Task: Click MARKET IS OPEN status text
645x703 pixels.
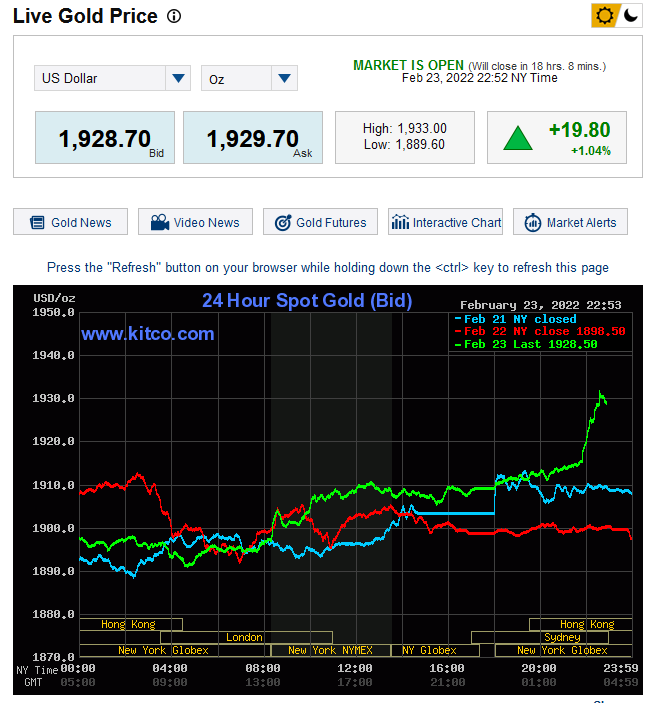Action: coord(408,65)
